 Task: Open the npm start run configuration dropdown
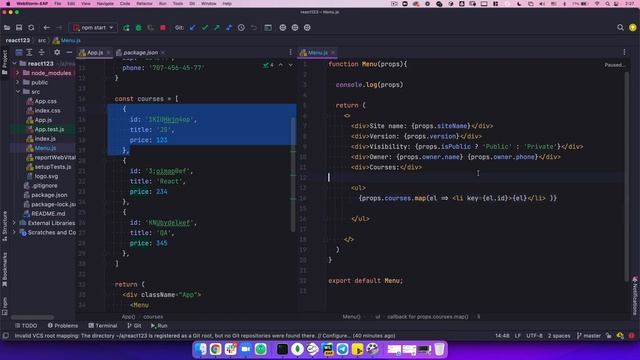93,28
